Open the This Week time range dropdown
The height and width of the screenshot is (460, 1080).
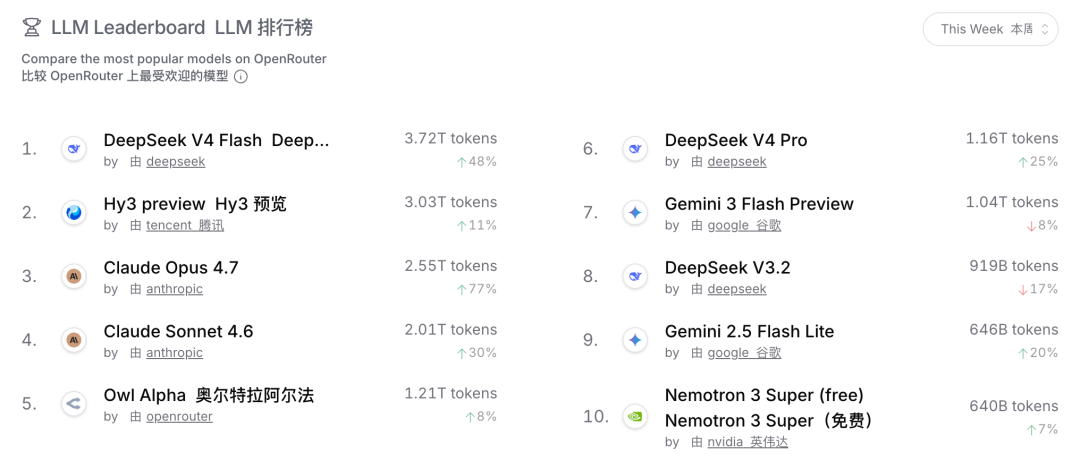point(990,29)
